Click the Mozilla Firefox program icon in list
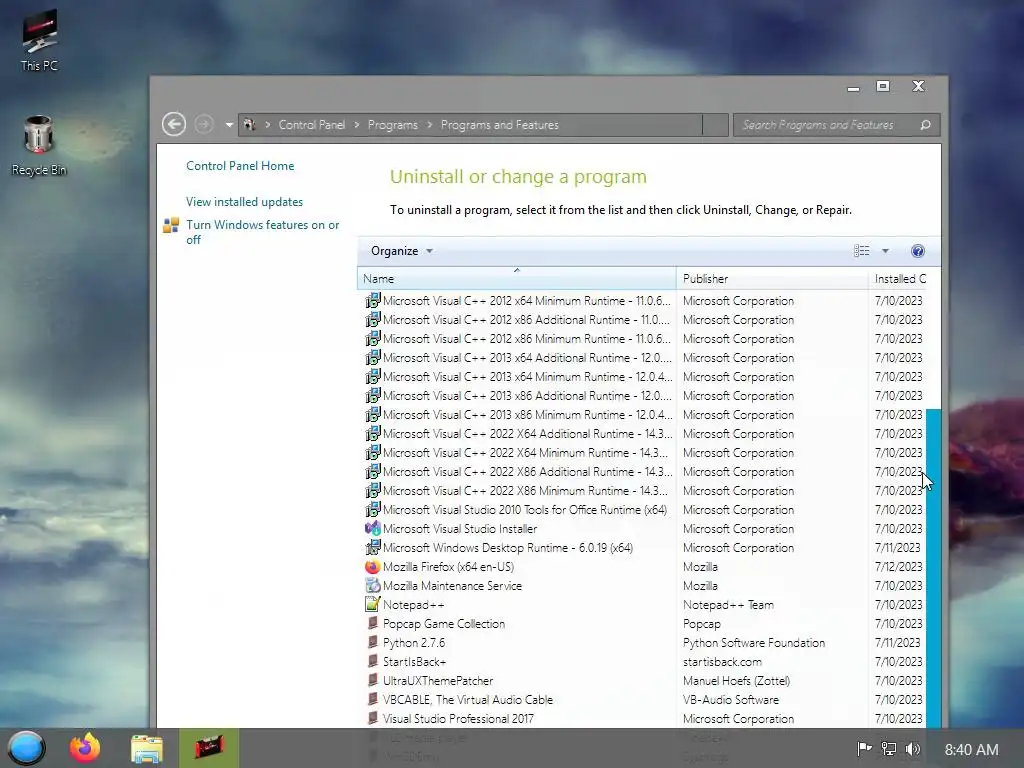Viewport: 1024px width, 768px height. pyautogui.click(x=372, y=566)
